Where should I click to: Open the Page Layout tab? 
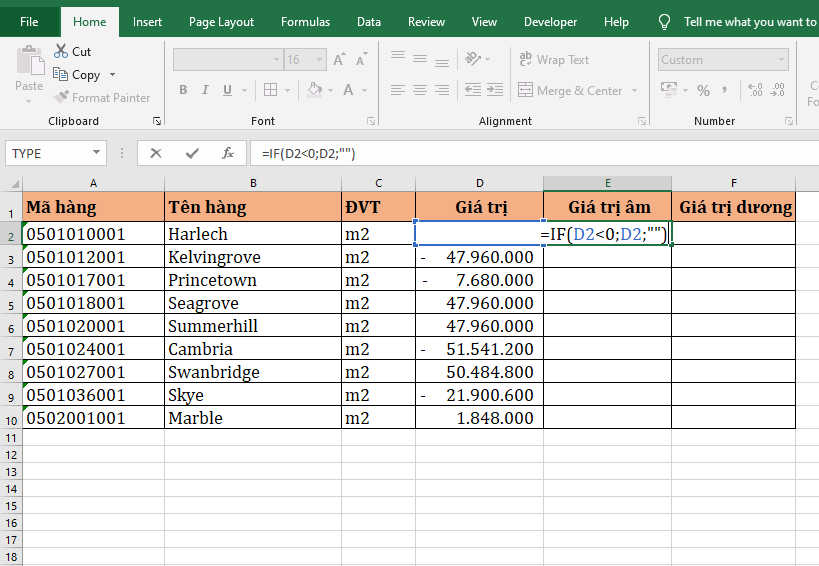(221, 22)
